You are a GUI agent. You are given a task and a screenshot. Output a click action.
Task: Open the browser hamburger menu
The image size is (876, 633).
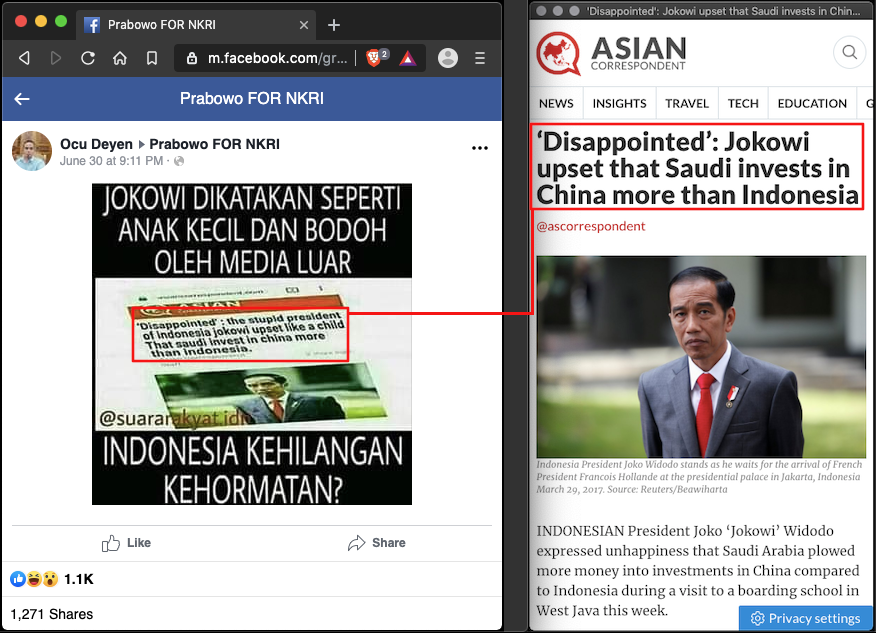481,58
